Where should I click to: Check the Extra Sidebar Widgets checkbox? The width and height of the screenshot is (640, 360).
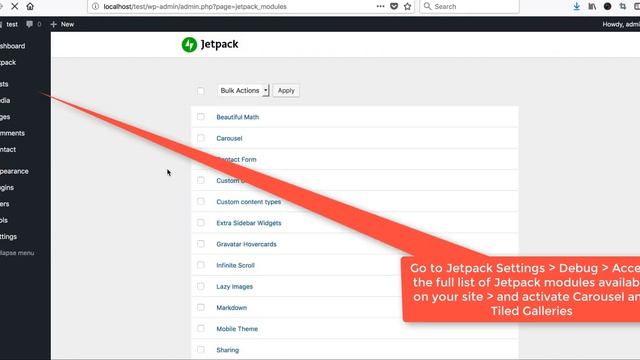200,222
